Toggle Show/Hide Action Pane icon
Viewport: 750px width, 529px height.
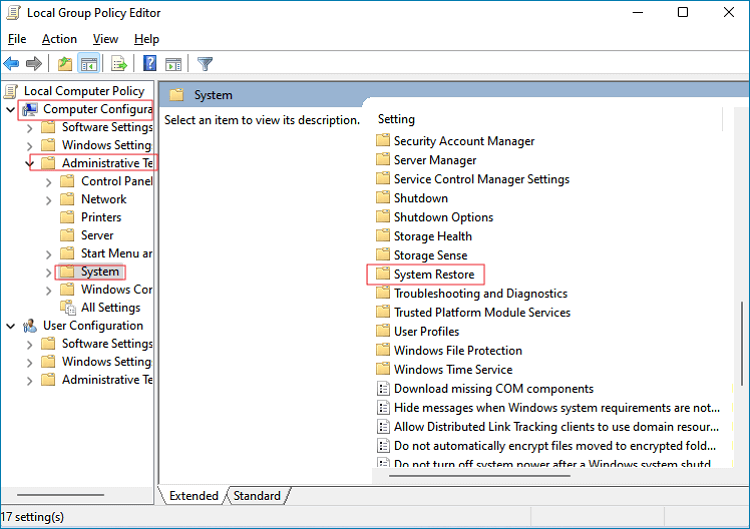(x=173, y=63)
